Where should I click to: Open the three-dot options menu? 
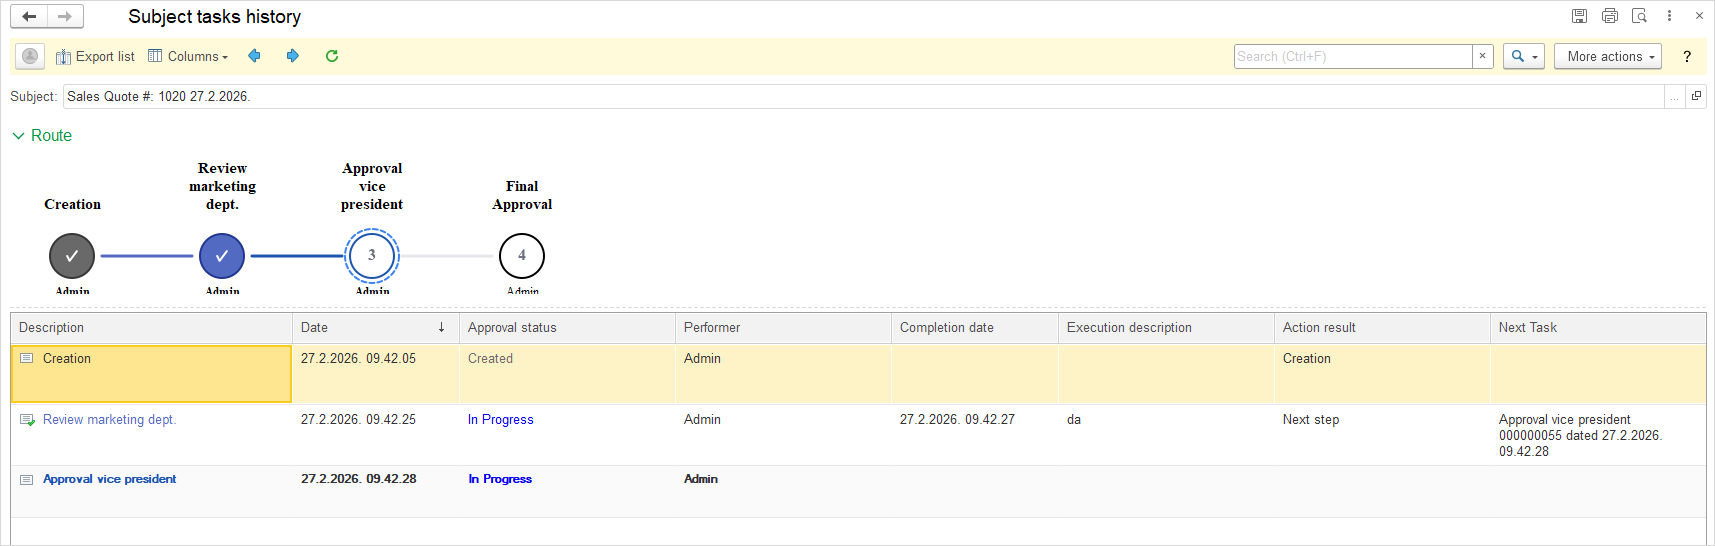[1669, 16]
